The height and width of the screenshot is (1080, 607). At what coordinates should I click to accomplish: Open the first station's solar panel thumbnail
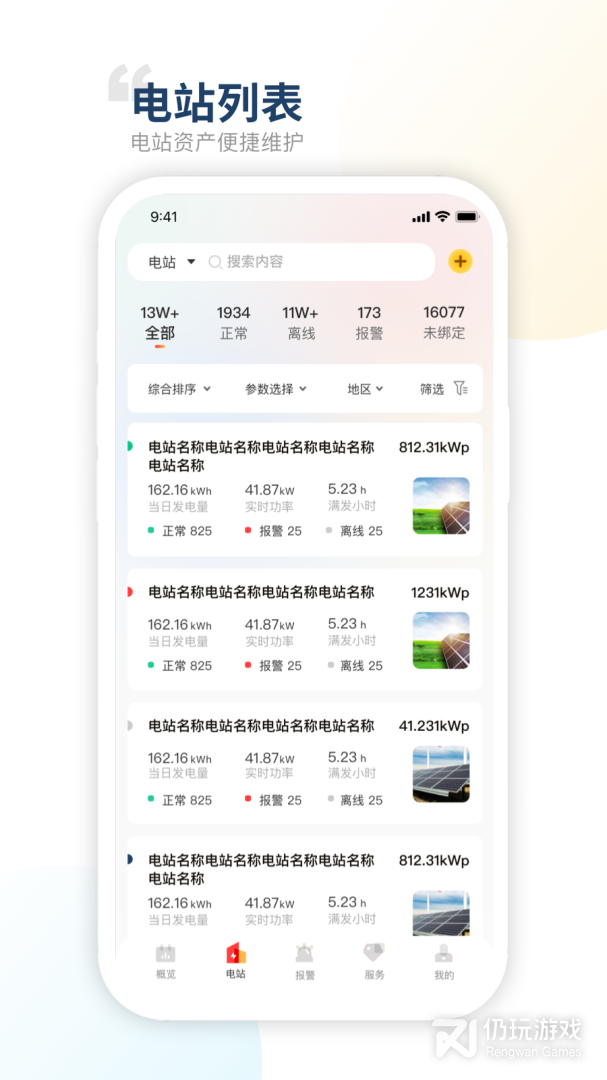(441, 506)
